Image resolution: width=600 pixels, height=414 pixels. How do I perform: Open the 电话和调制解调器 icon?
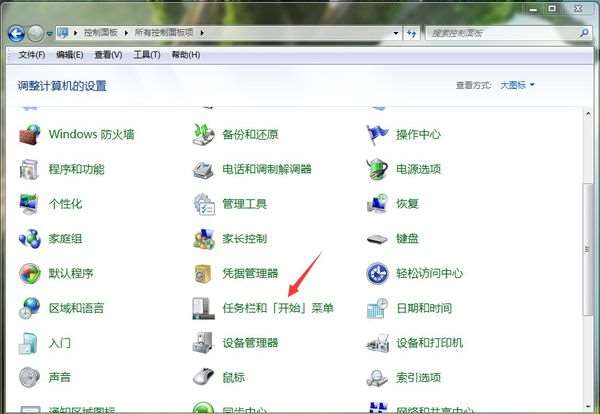(x=203, y=170)
